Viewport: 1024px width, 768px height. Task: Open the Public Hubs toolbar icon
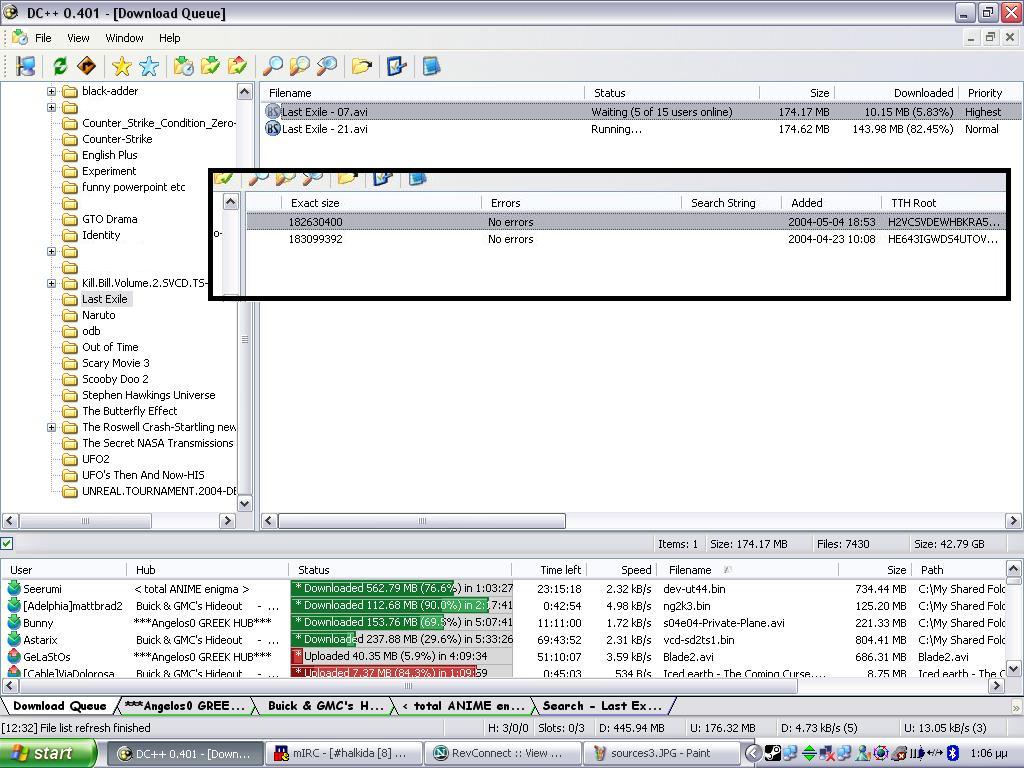pos(26,66)
